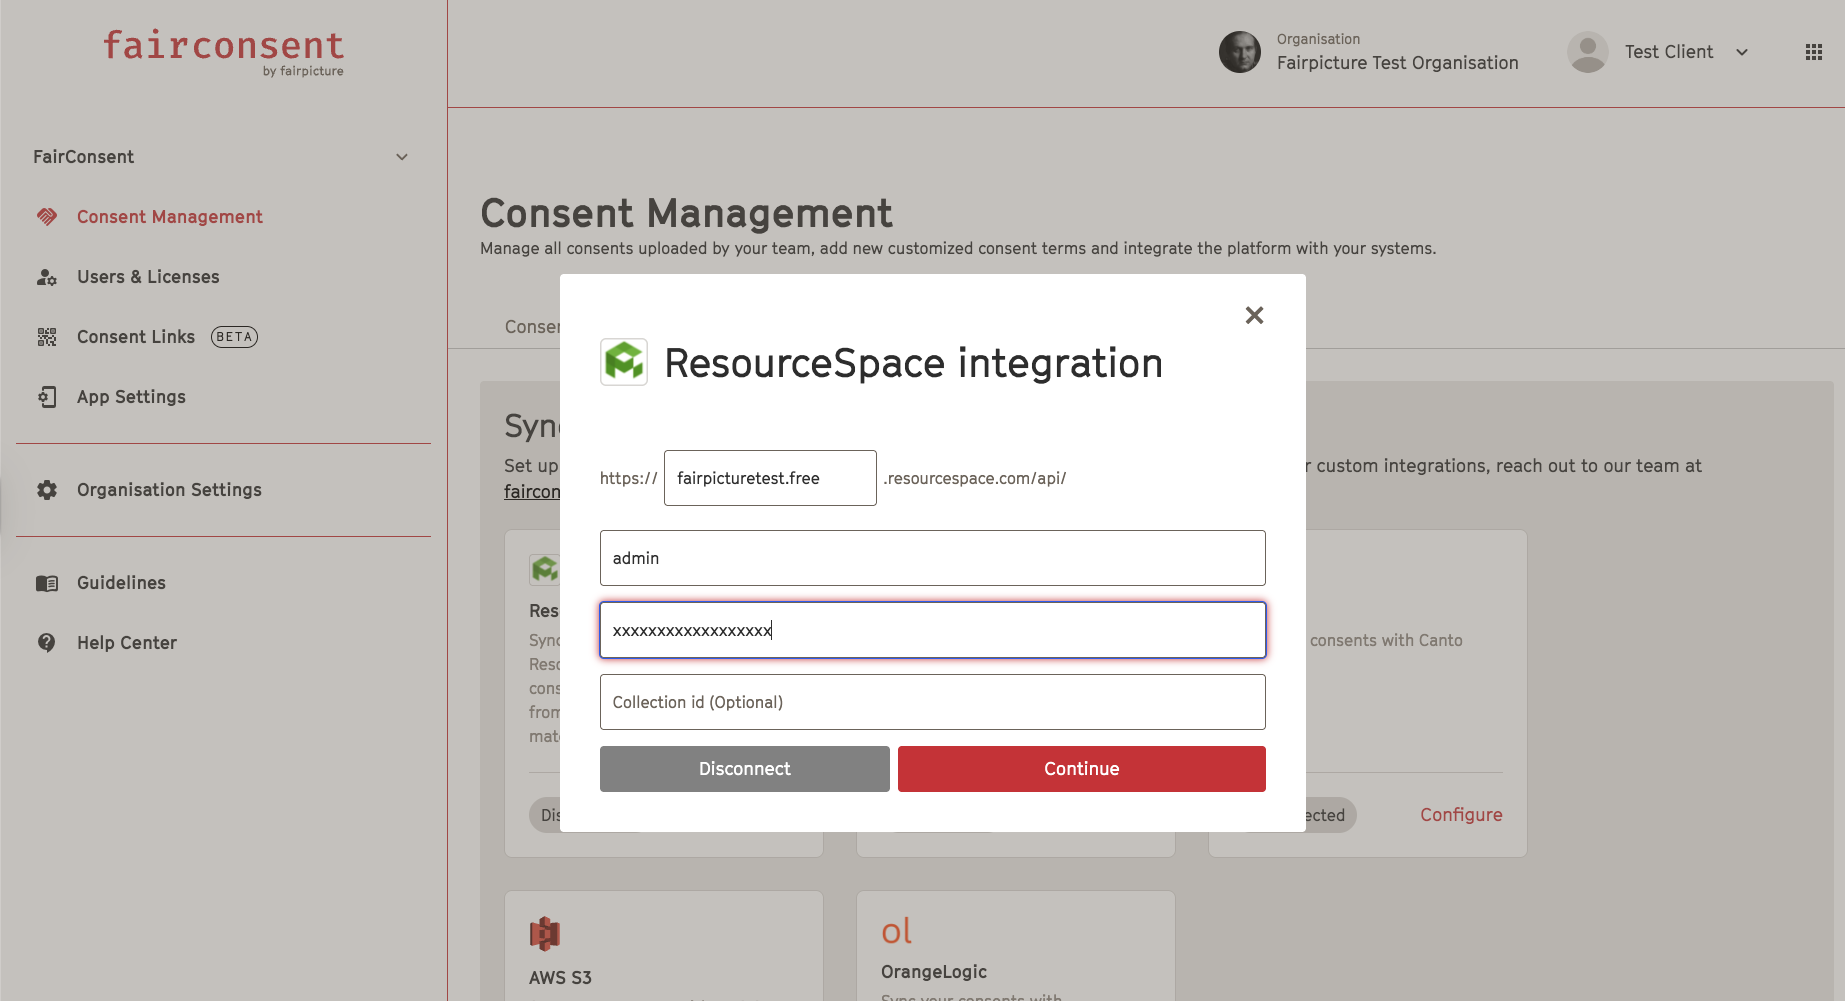1845x1001 pixels.
Task: Open Consent Management in sidebar
Action: 170,217
